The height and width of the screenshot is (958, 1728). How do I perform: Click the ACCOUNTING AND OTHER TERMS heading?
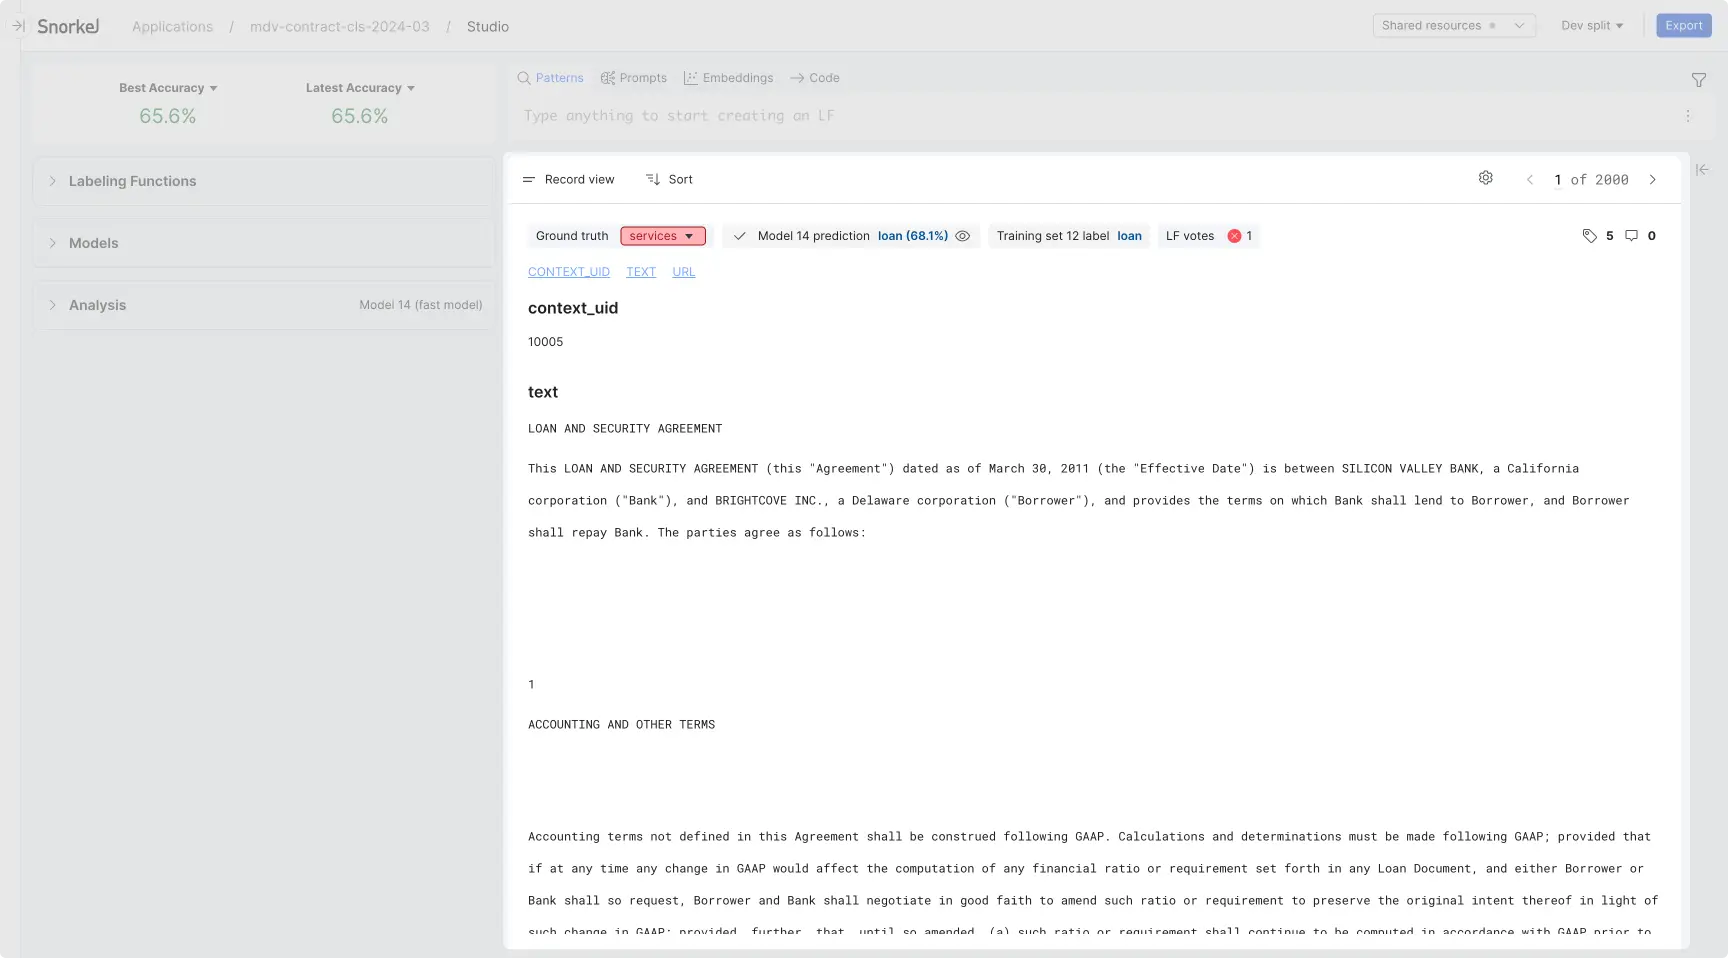coord(622,725)
